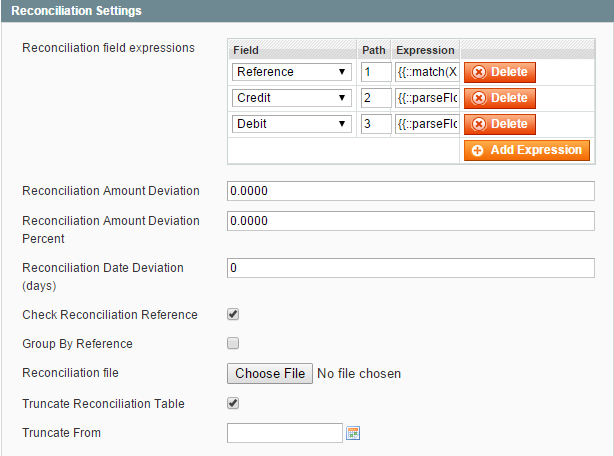Uncheck Check Reconciliation Reference checkbox
Screen dimensions: 614x456
coord(233,314)
